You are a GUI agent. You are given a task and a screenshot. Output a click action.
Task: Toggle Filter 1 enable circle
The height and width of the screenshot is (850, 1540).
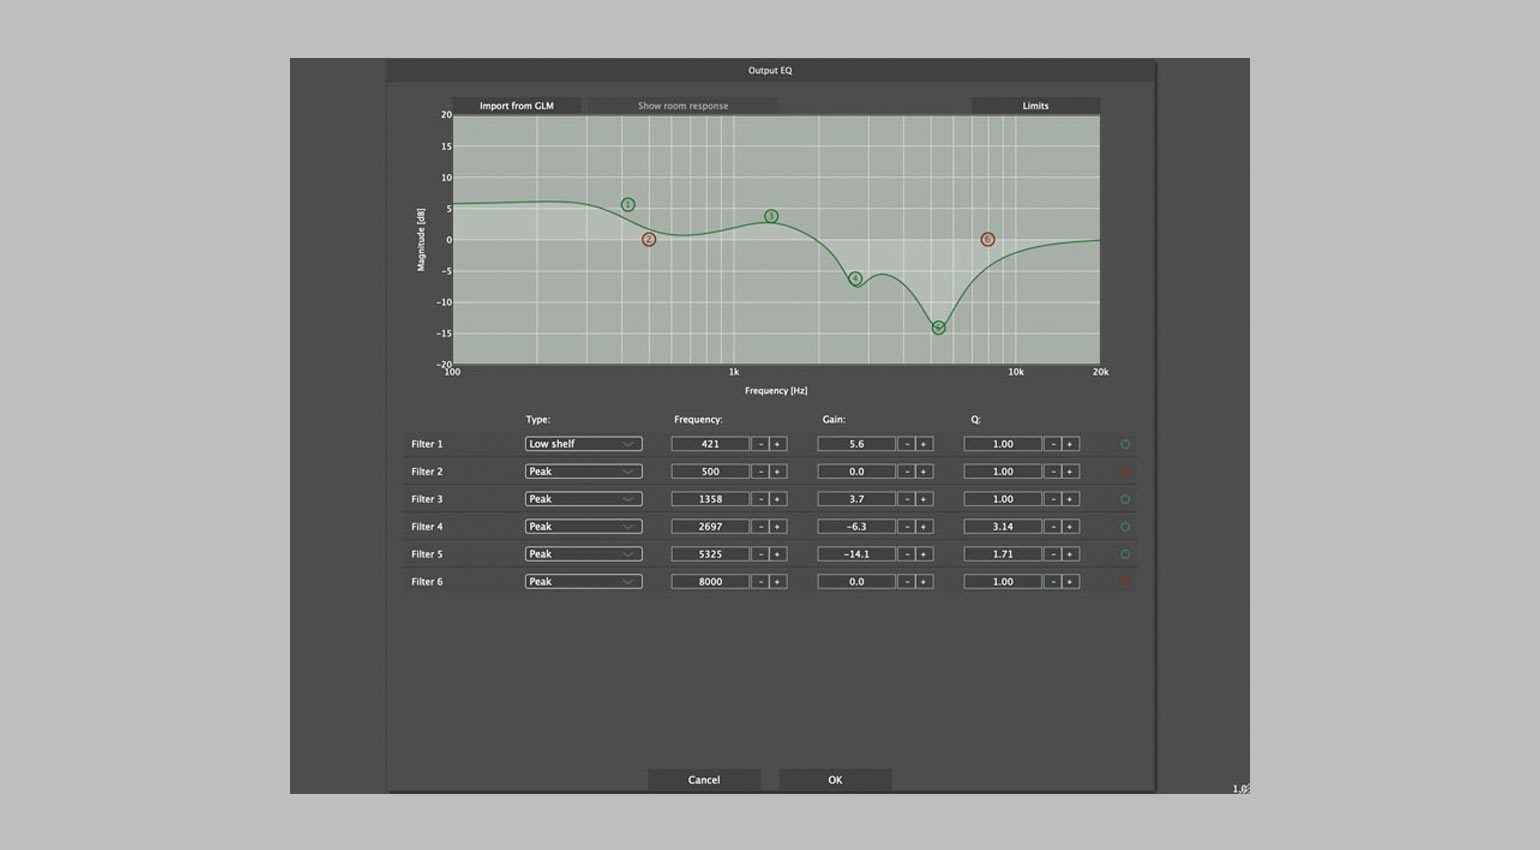(x=1125, y=444)
